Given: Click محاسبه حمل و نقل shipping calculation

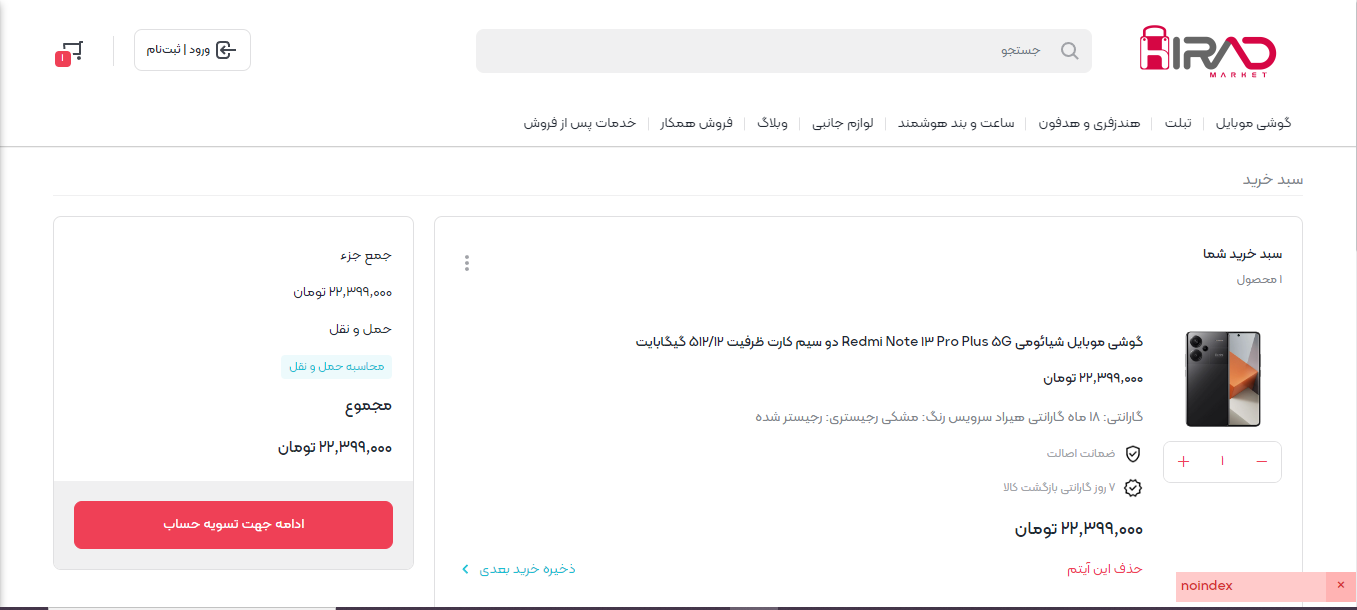Looking at the screenshot, I should [336, 366].
